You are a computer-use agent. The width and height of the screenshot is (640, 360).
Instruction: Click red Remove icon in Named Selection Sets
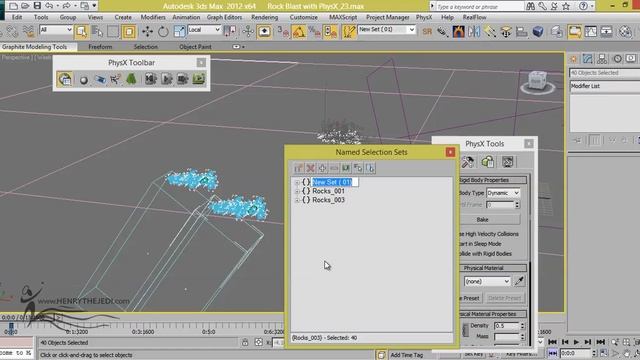[310, 168]
